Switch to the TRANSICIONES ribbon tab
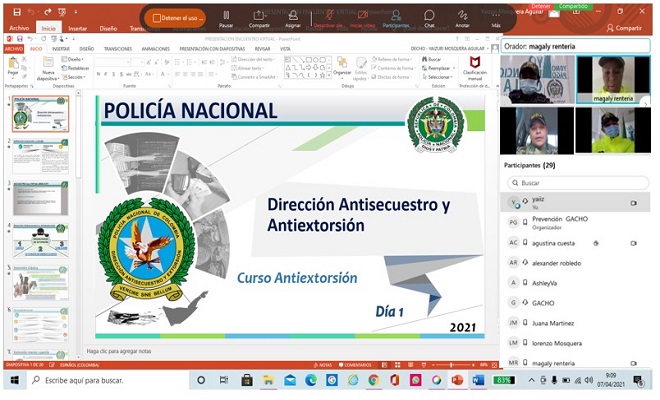 point(117,49)
